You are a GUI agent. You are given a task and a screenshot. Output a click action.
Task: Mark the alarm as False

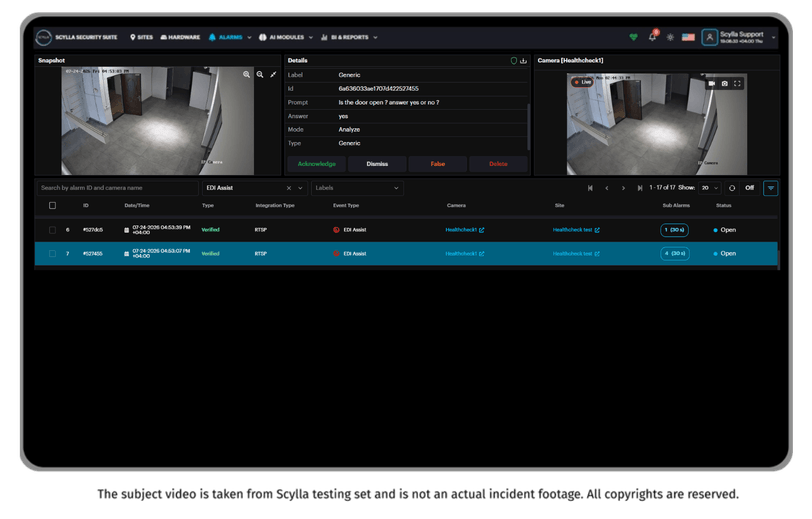438,164
